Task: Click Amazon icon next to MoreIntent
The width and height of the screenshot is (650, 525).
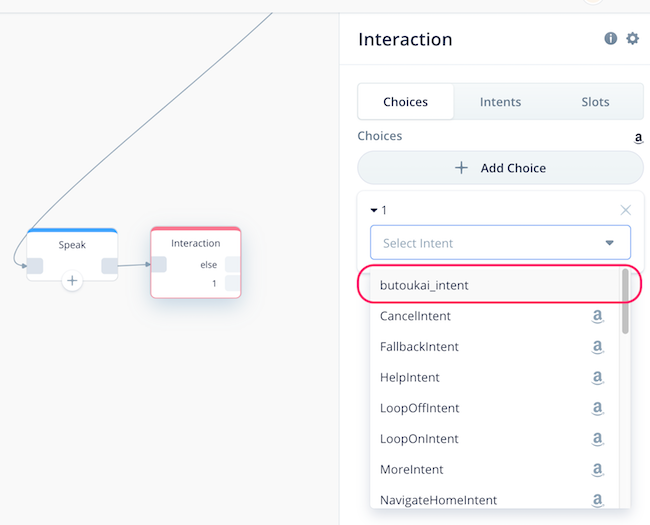Action: pyautogui.click(x=597, y=470)
